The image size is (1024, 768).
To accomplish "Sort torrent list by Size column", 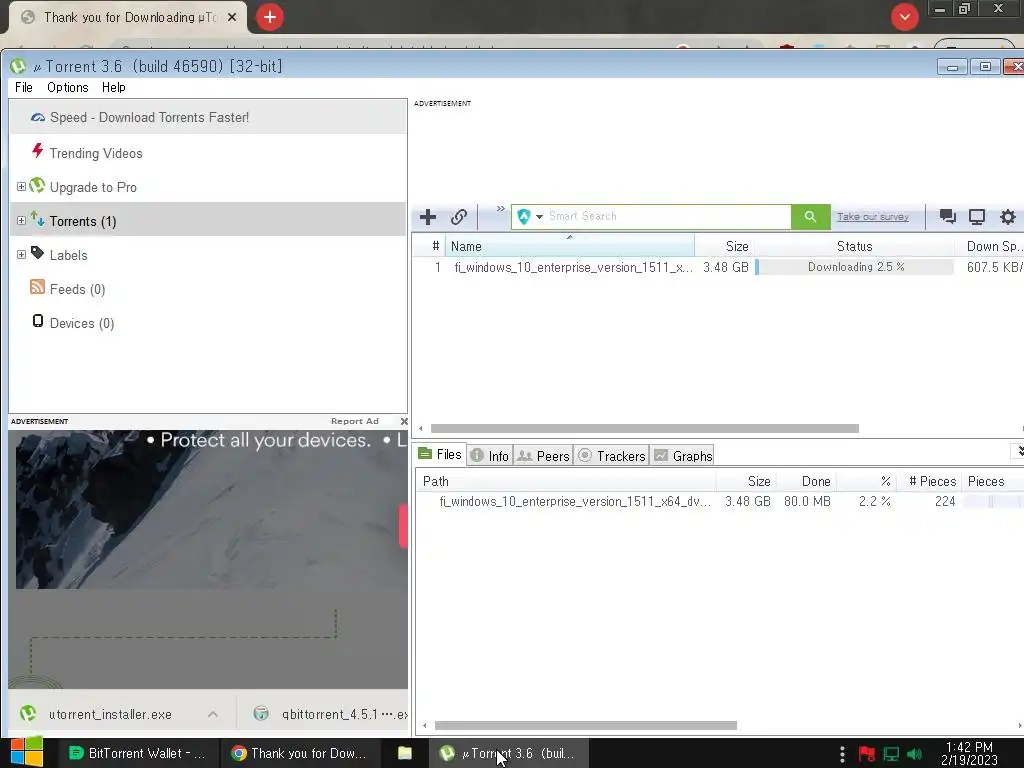I will pyautogui.click(x=724, y=246).
